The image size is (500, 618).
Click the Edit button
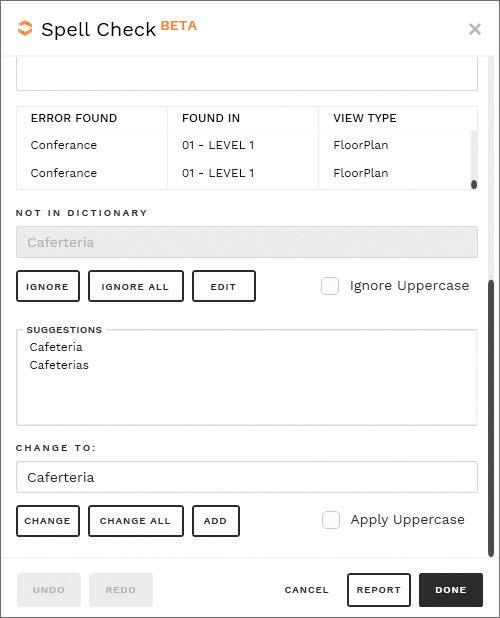click(223, 286)
